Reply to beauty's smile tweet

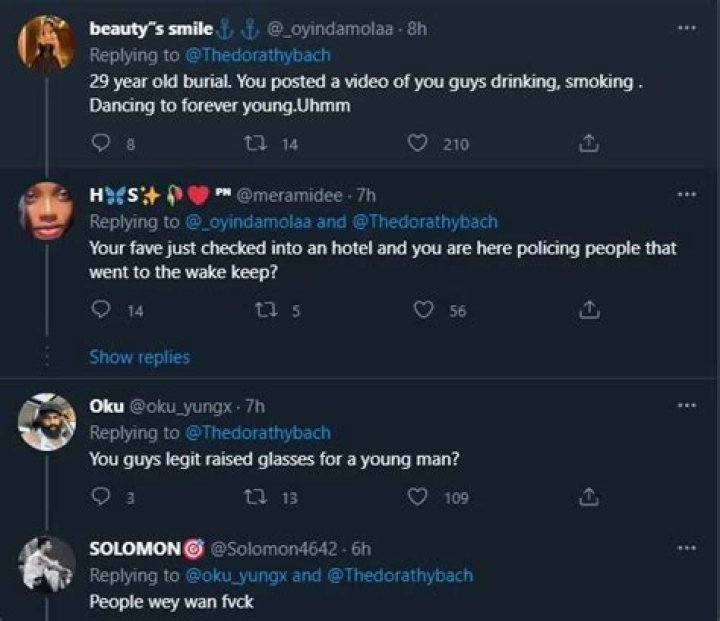[99, 144]
